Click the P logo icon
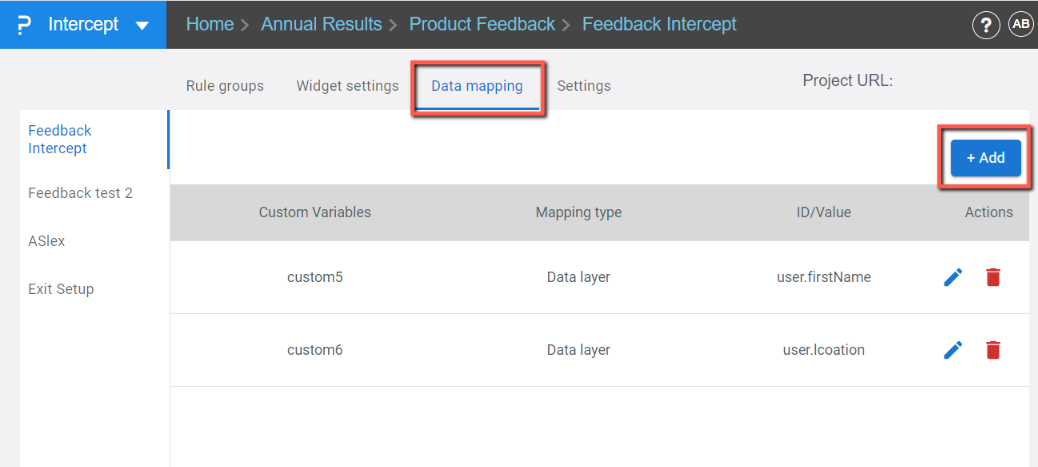The height and width of the screenshot is (467, 1038). (24, 24)
